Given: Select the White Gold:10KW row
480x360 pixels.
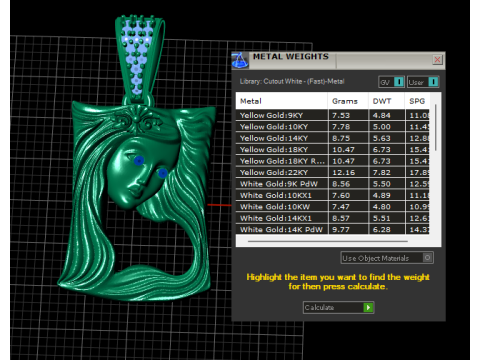Looking at the screenshot, I should pyautogui.click(x=333, y=207).
